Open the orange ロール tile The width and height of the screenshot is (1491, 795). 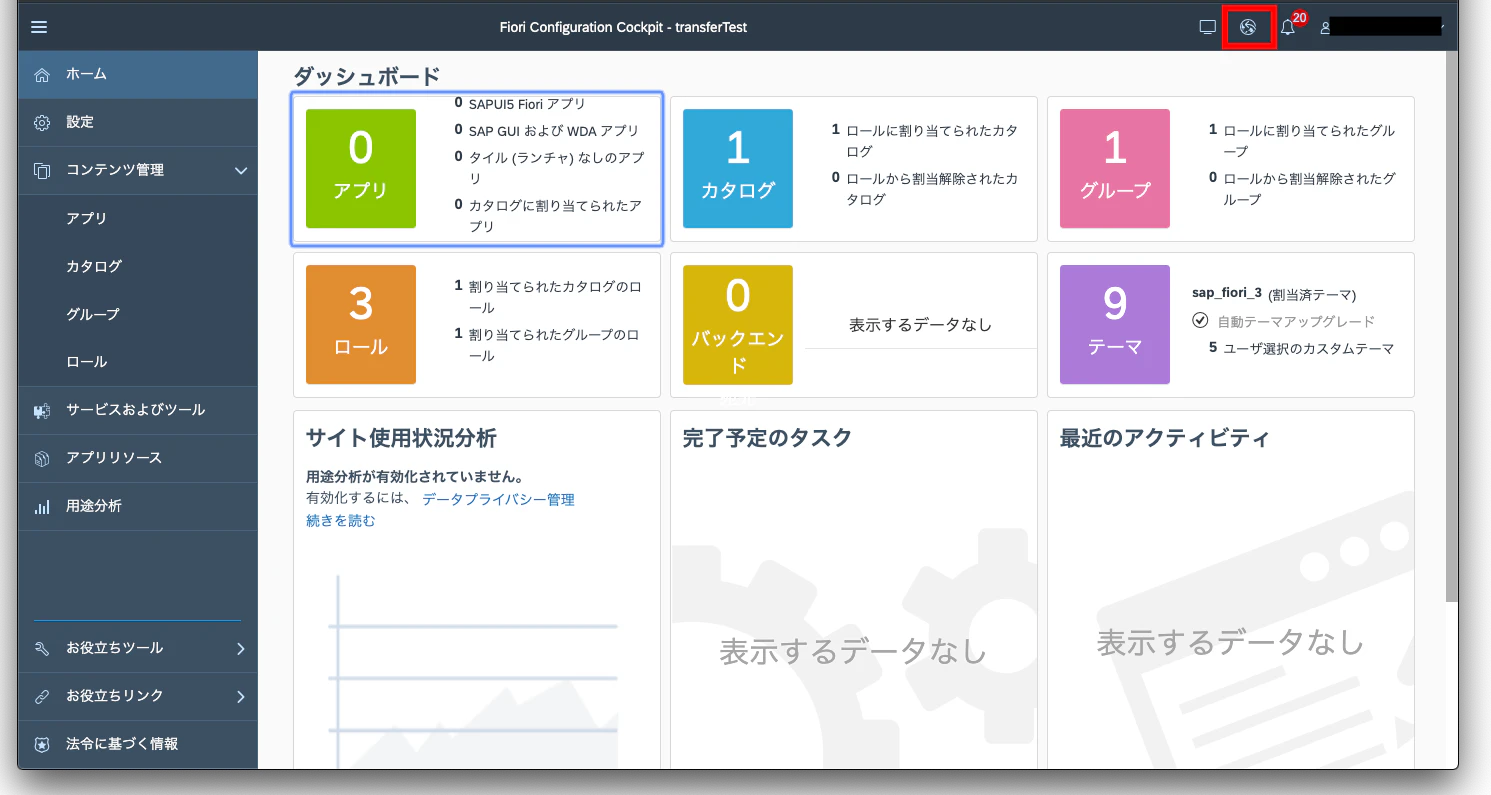(x=361, y=324)
